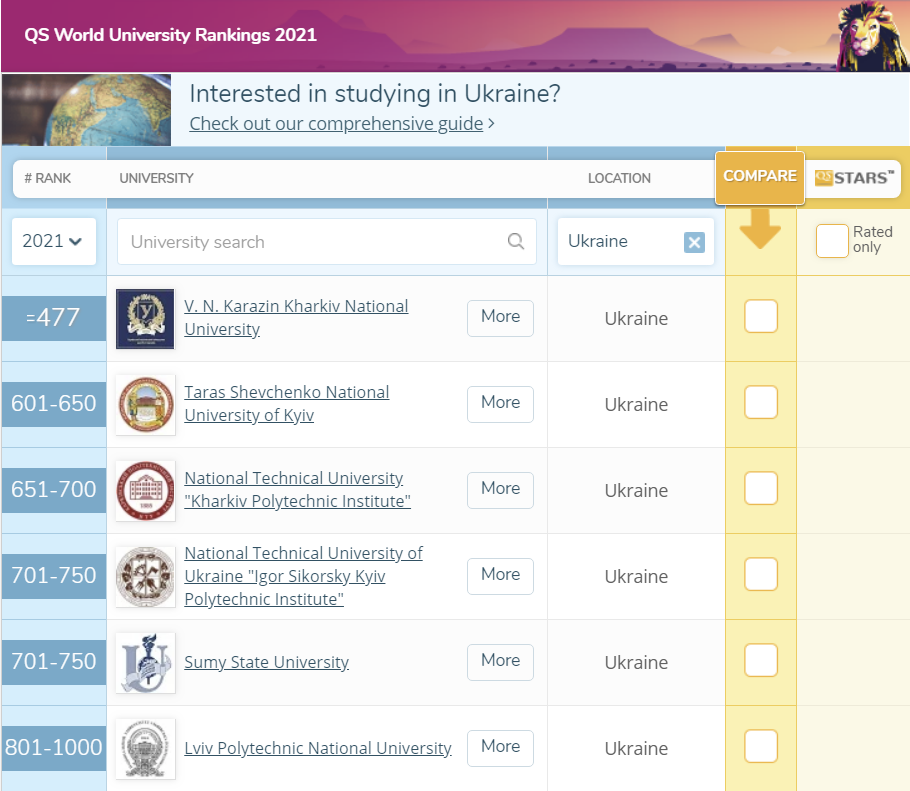Image resolution: width=910 pixels, height=791 pixels.
Task: Click the Kharkiv Polytechnic Institute logo
Action: pos(145,490)
